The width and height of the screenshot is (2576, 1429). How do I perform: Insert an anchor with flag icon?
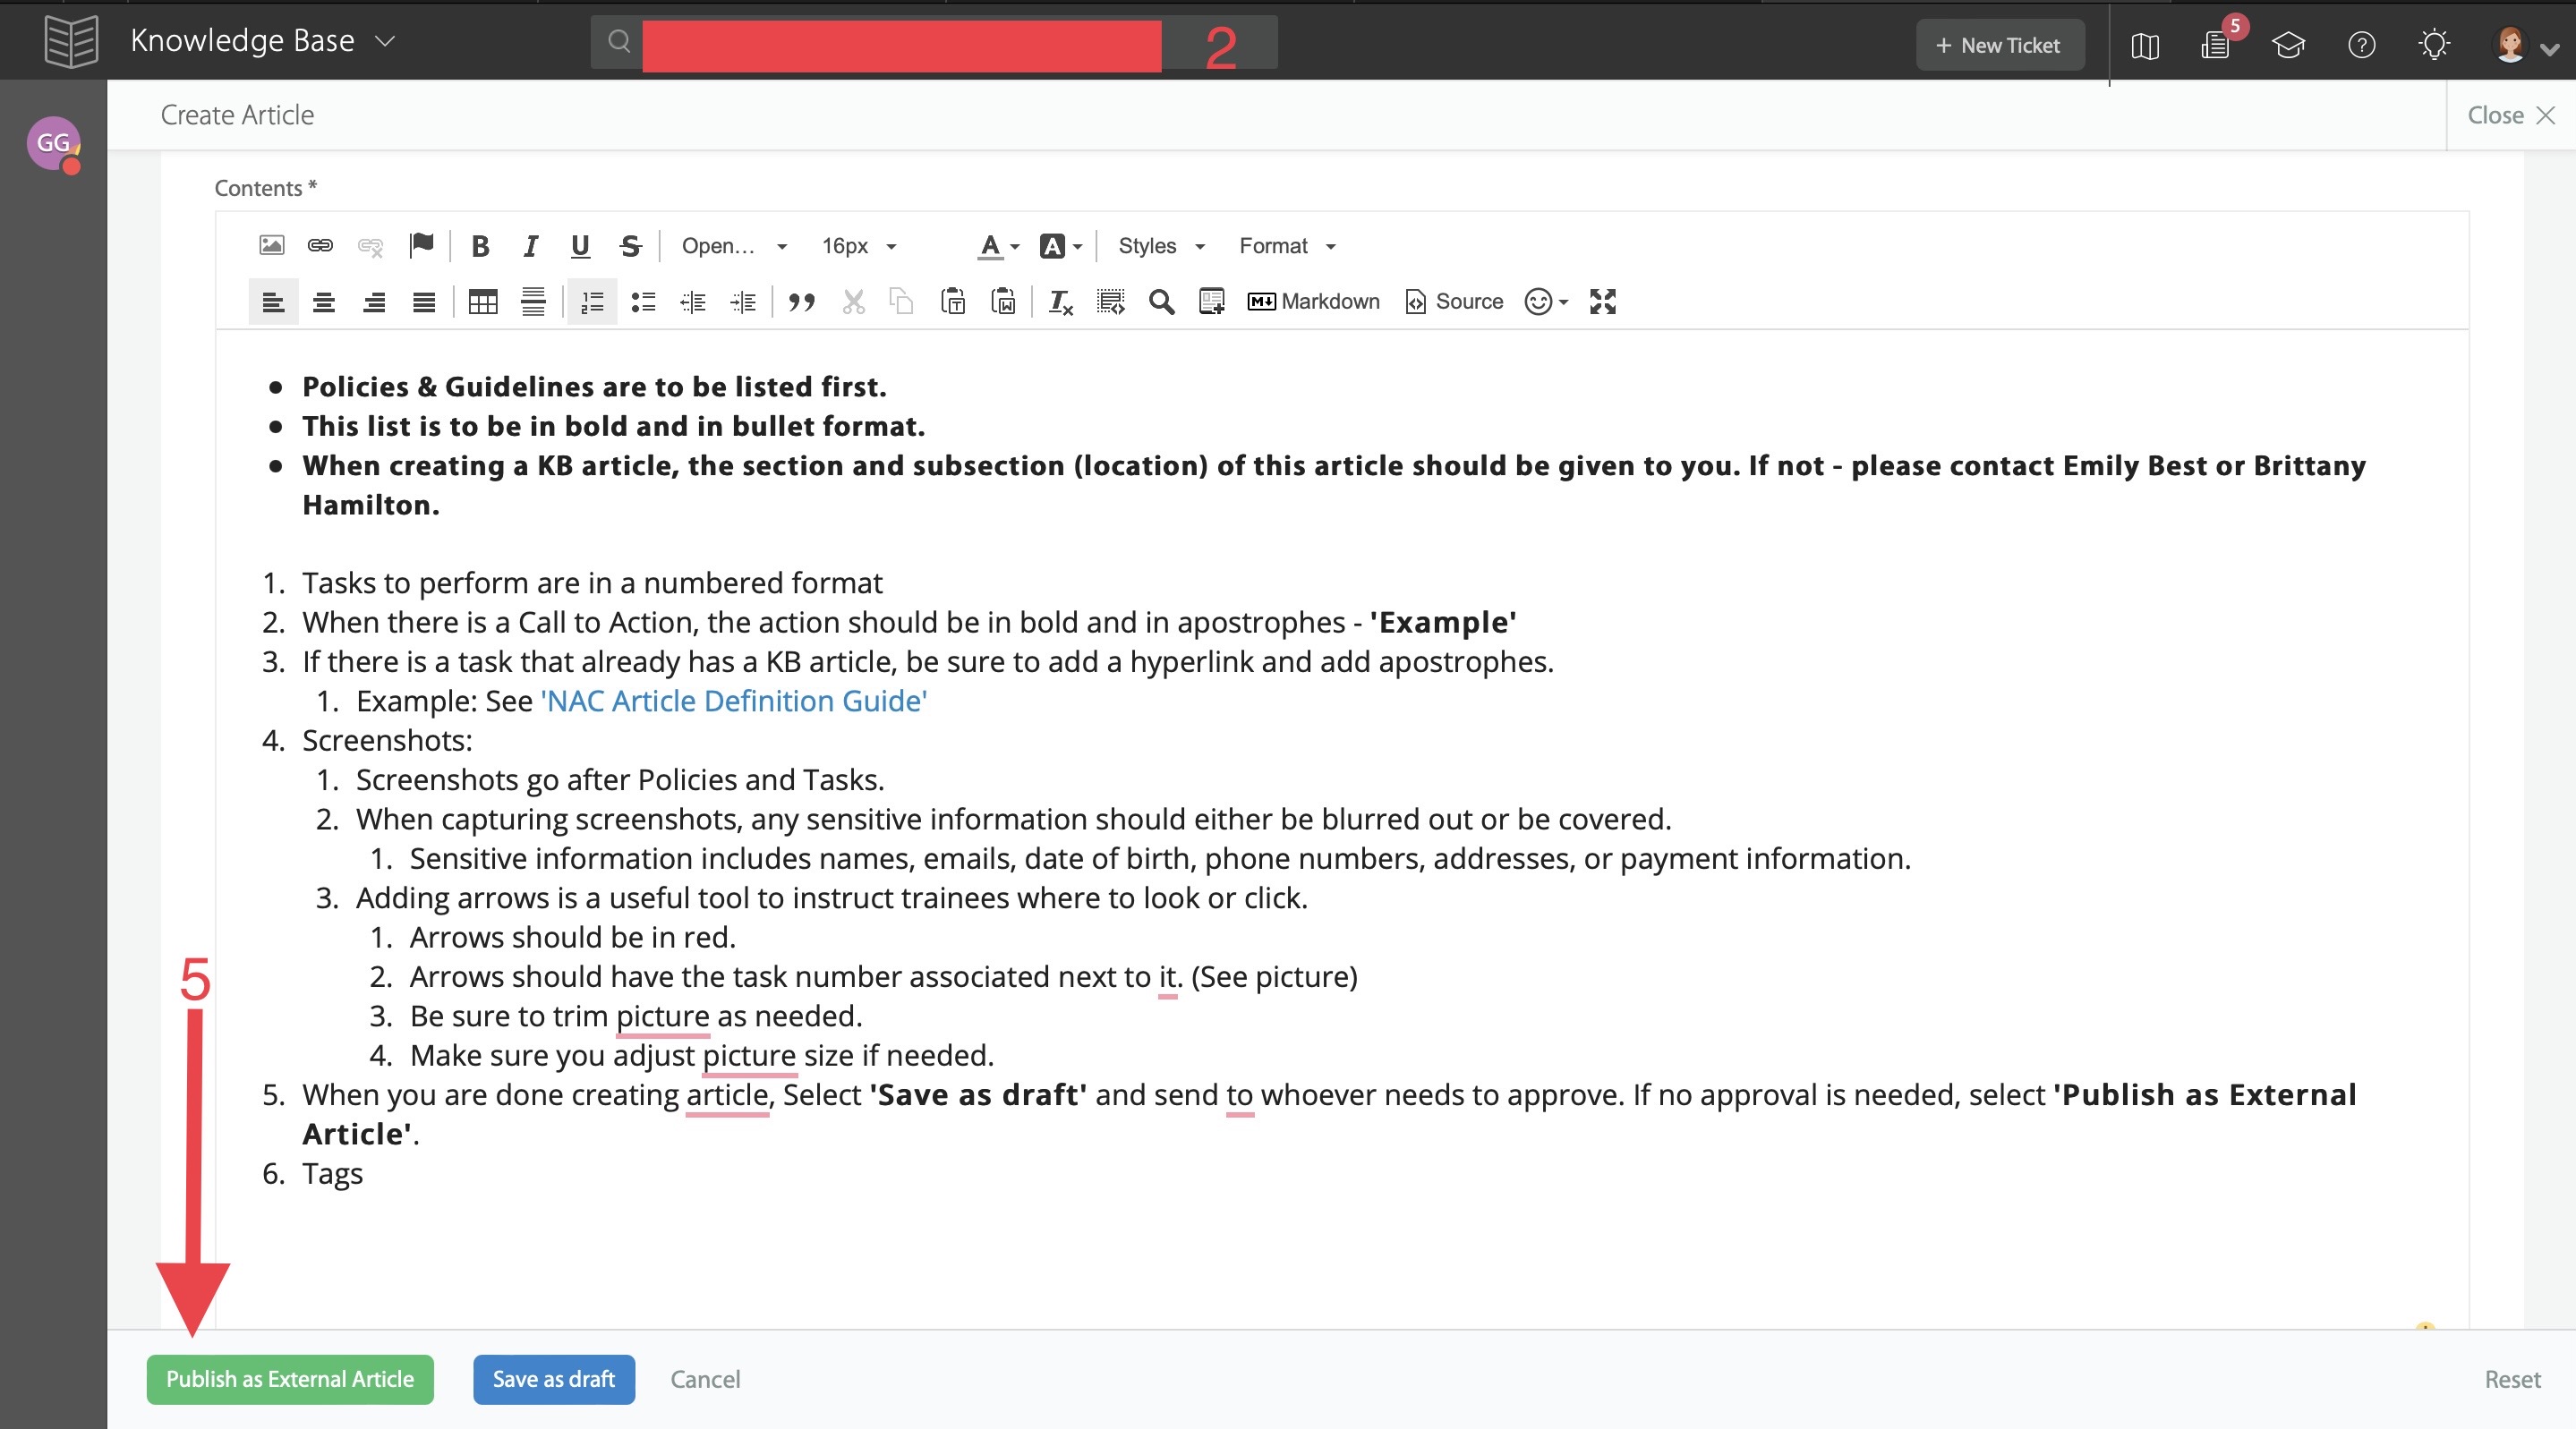[x=421, y=245]
